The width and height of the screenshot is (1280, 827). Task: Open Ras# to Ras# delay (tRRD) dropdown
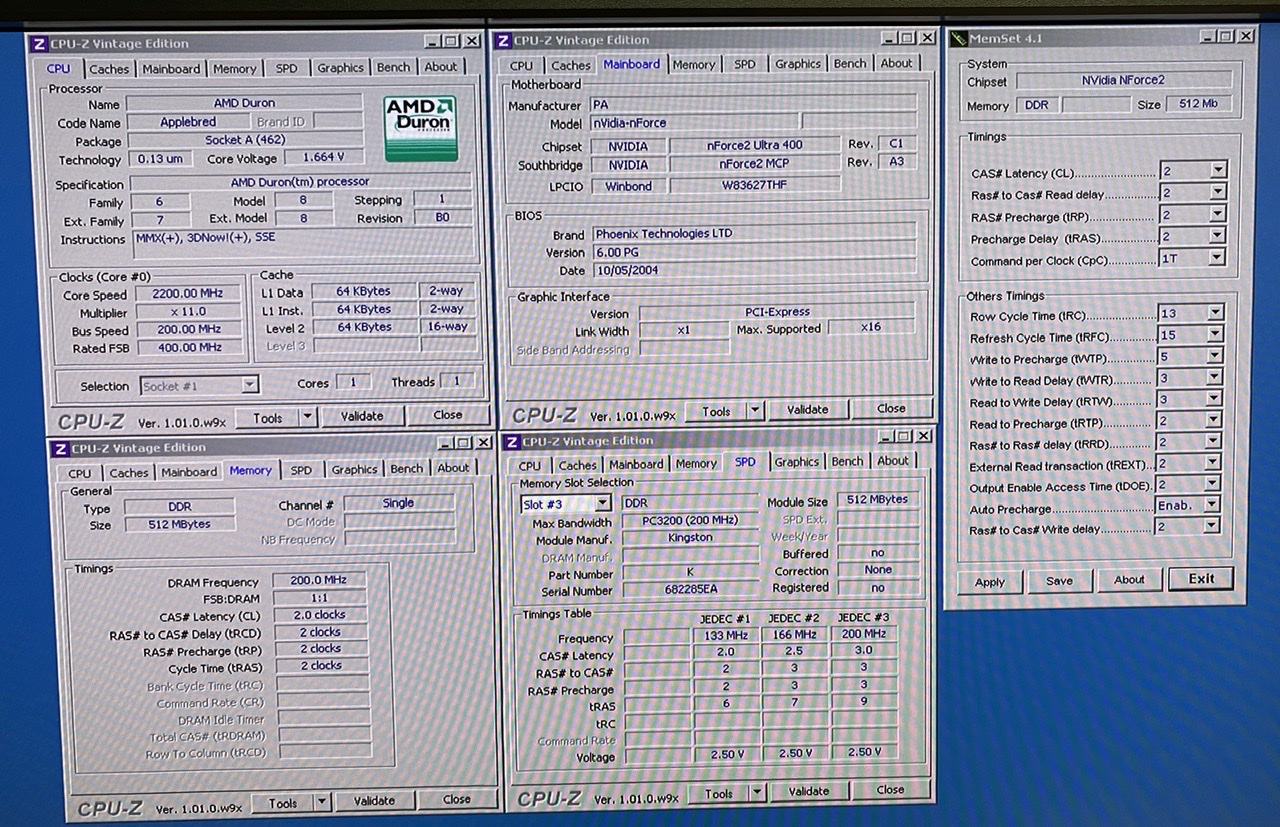tap(1213, 442)
